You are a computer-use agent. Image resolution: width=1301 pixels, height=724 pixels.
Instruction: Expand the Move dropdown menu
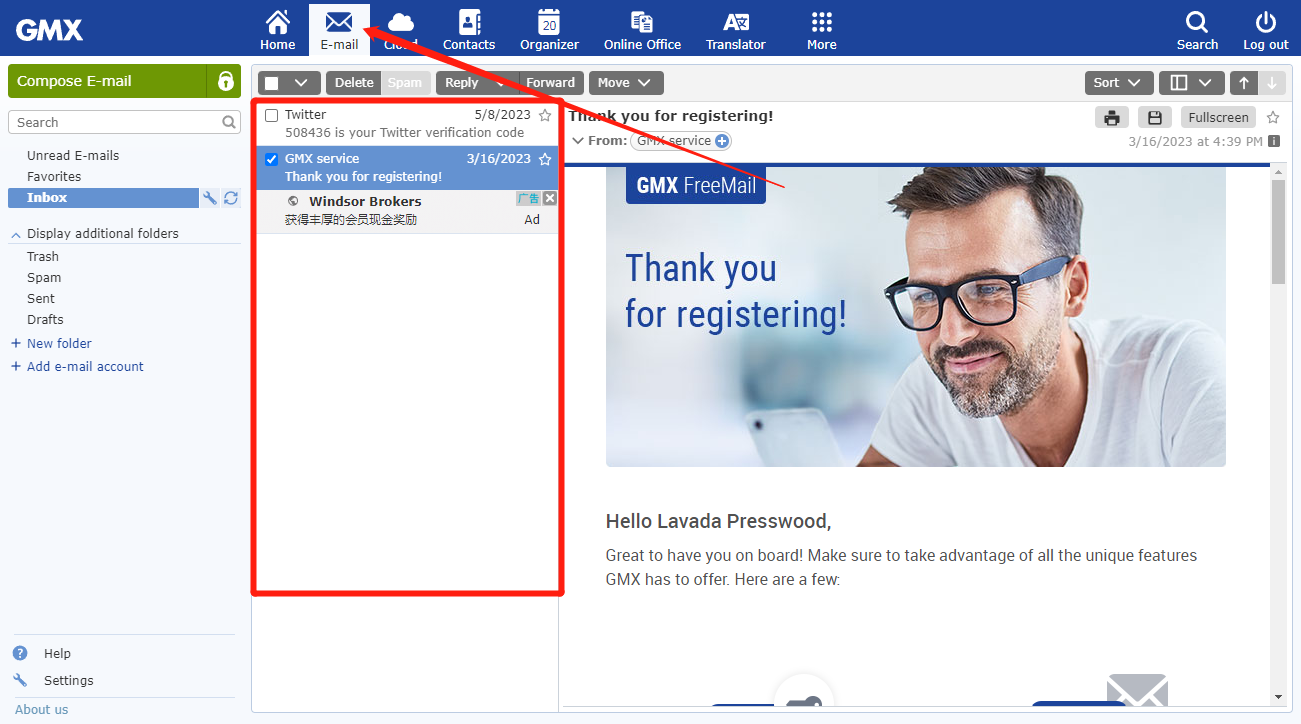pos(625,83)
